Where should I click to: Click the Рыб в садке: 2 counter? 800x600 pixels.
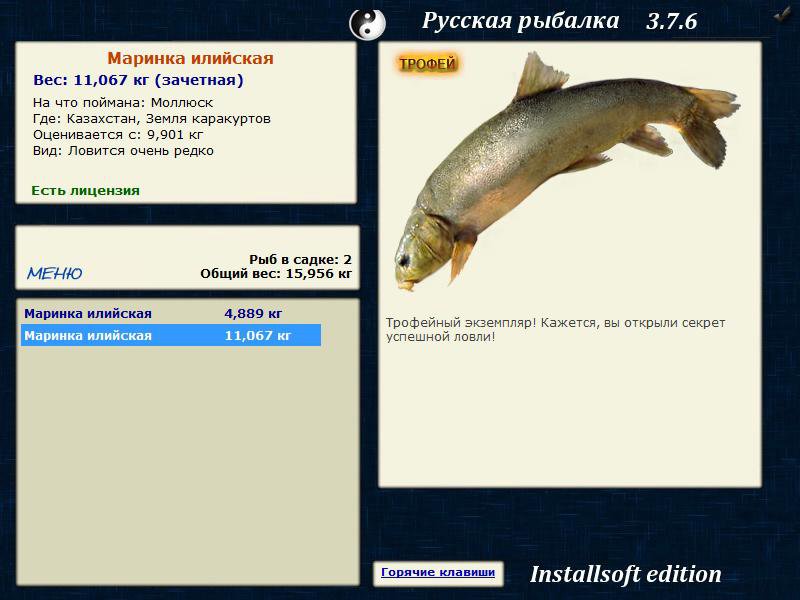point(301,260)
